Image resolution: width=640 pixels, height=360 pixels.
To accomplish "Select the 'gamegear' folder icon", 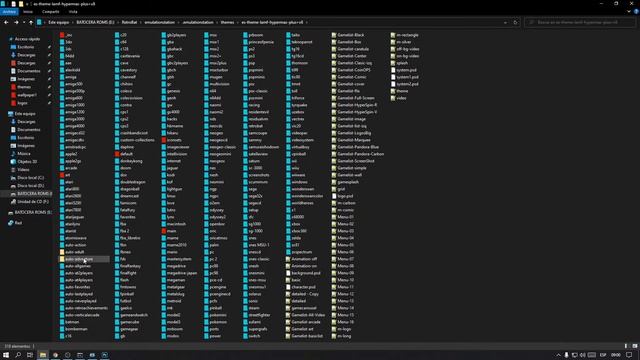I will (x=117, y=329).
